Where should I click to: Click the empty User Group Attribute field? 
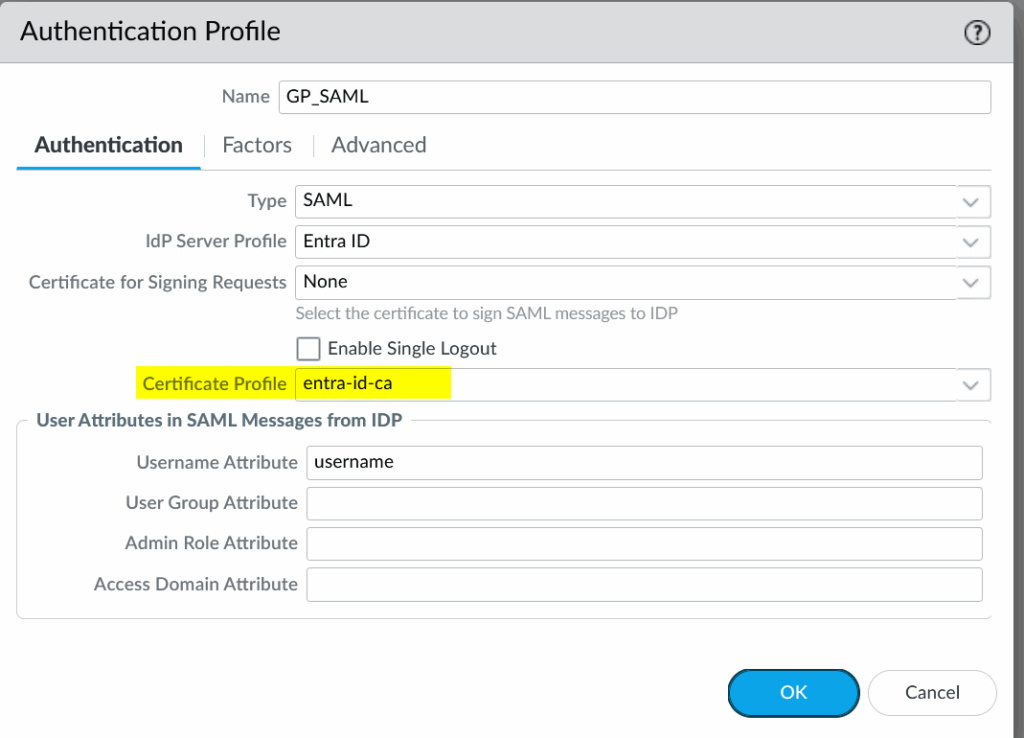coord(644,503)
